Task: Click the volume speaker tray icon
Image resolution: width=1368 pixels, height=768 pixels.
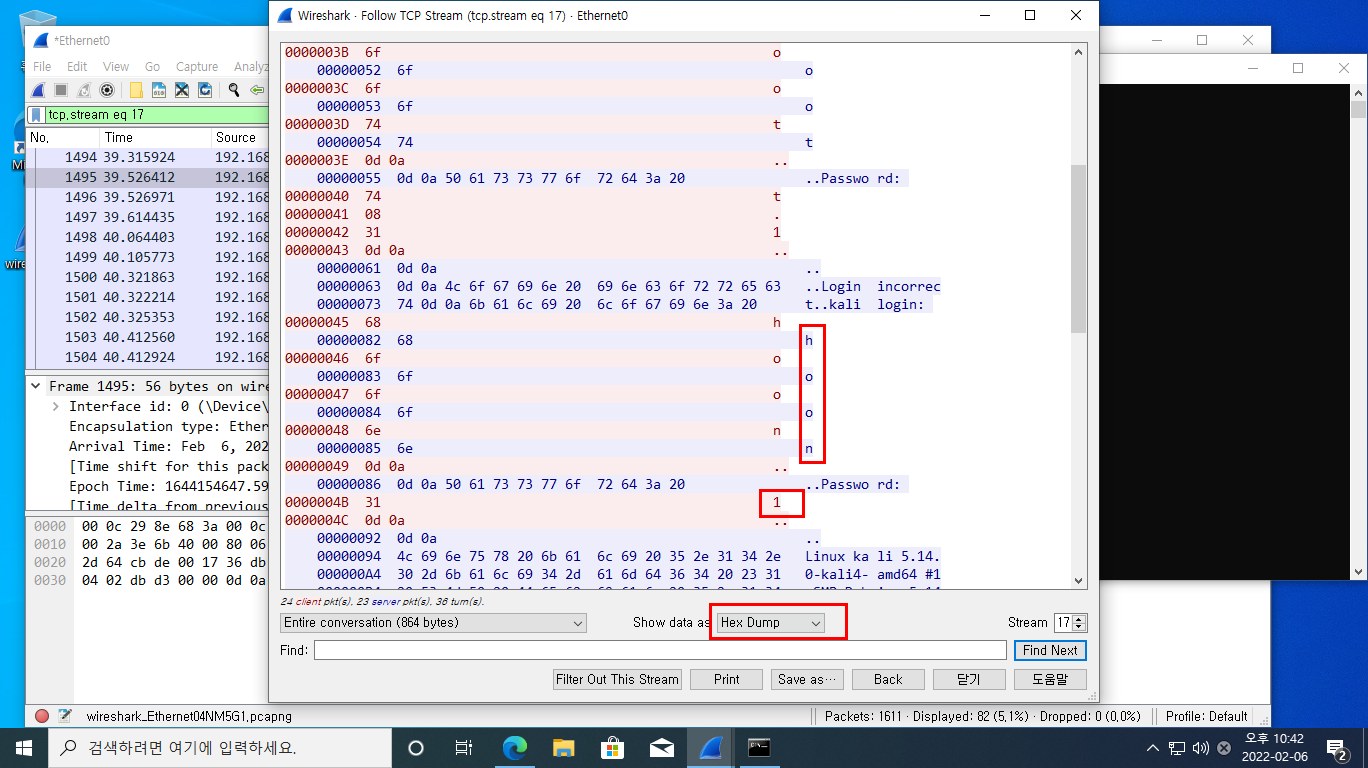Action: (1201, 747)
